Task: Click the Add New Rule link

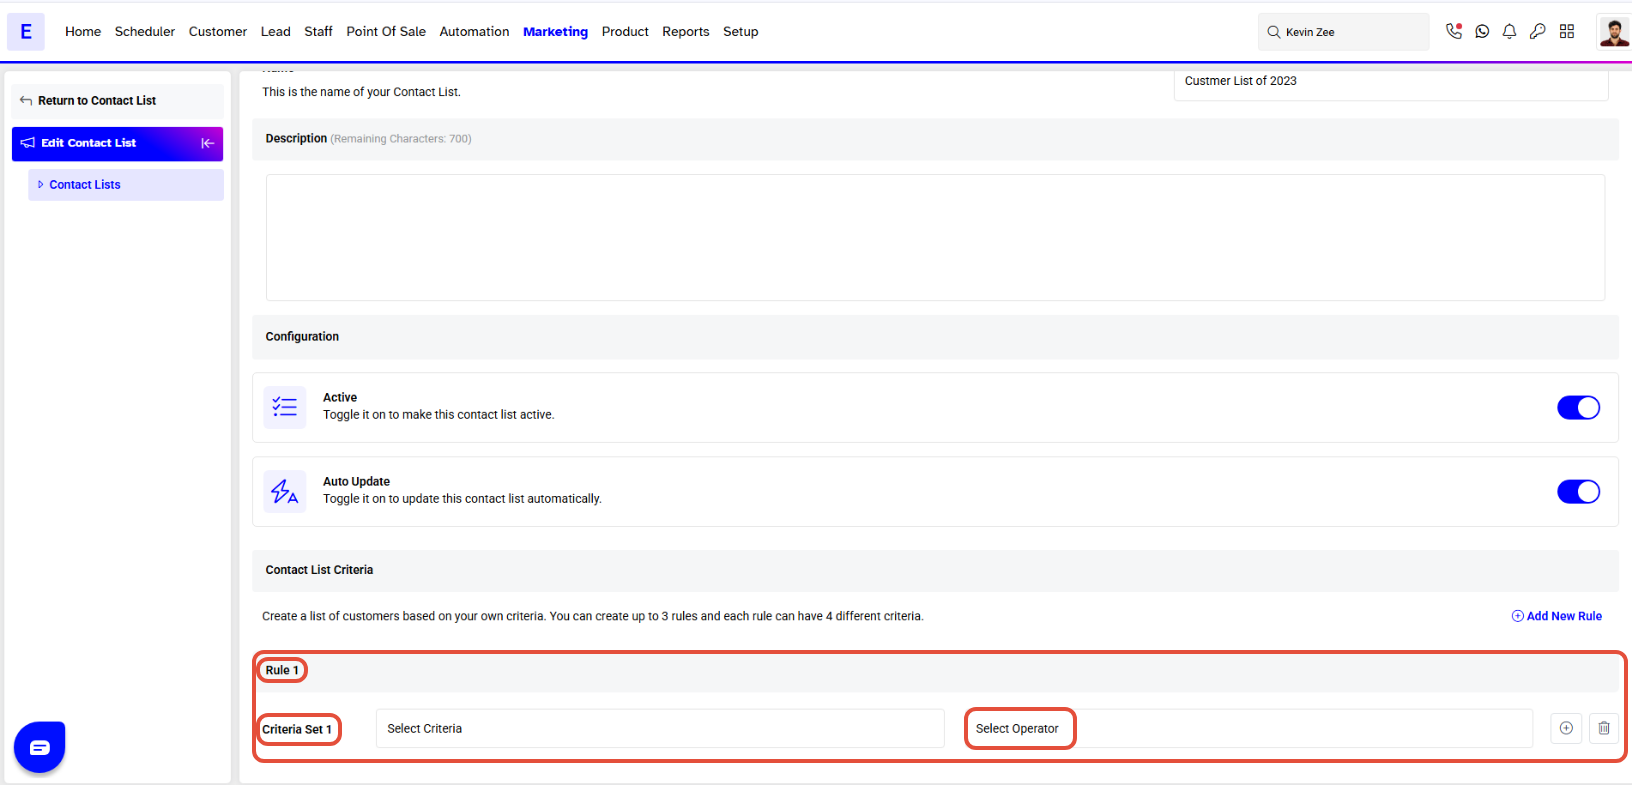Action: click(1557, 616)
